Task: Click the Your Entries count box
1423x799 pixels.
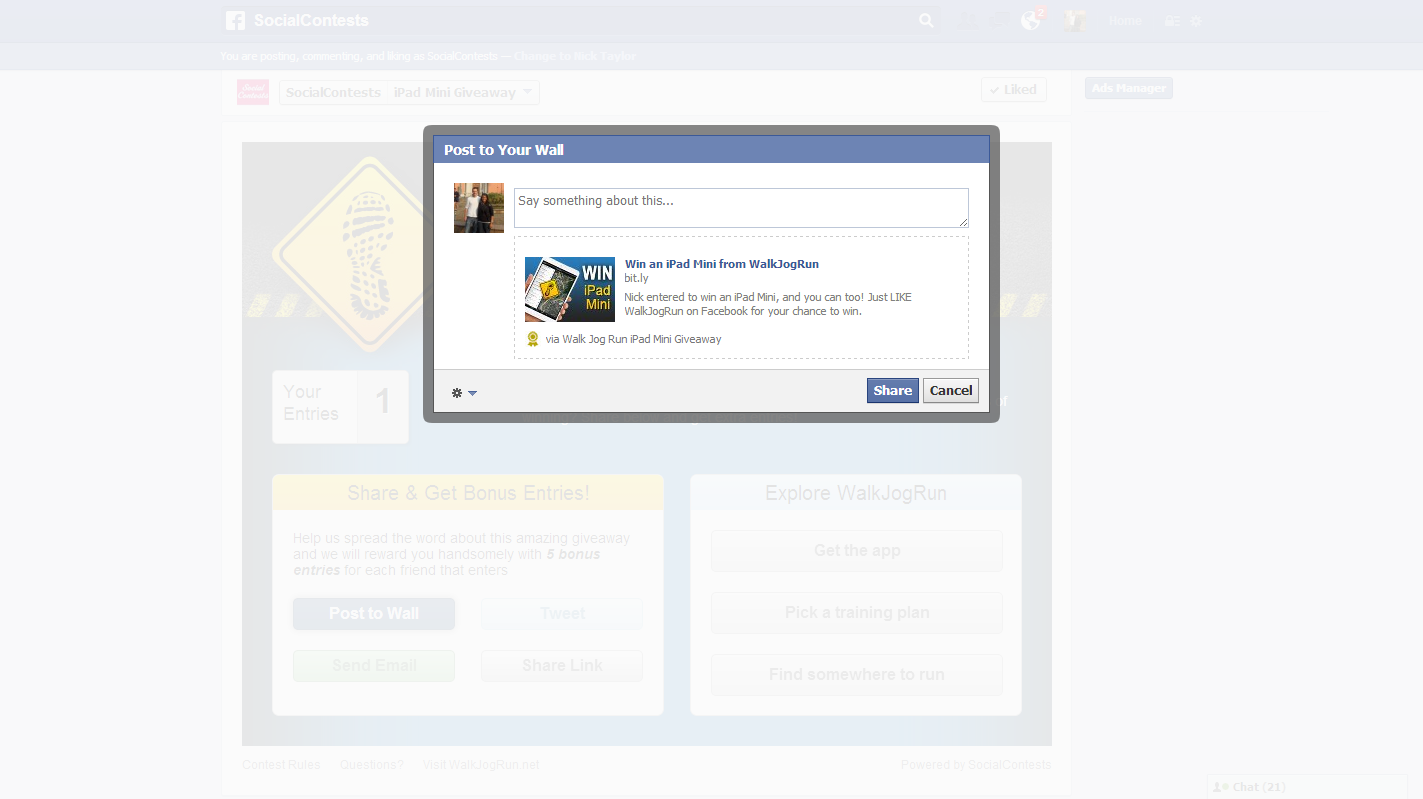Action: [340, 407]
